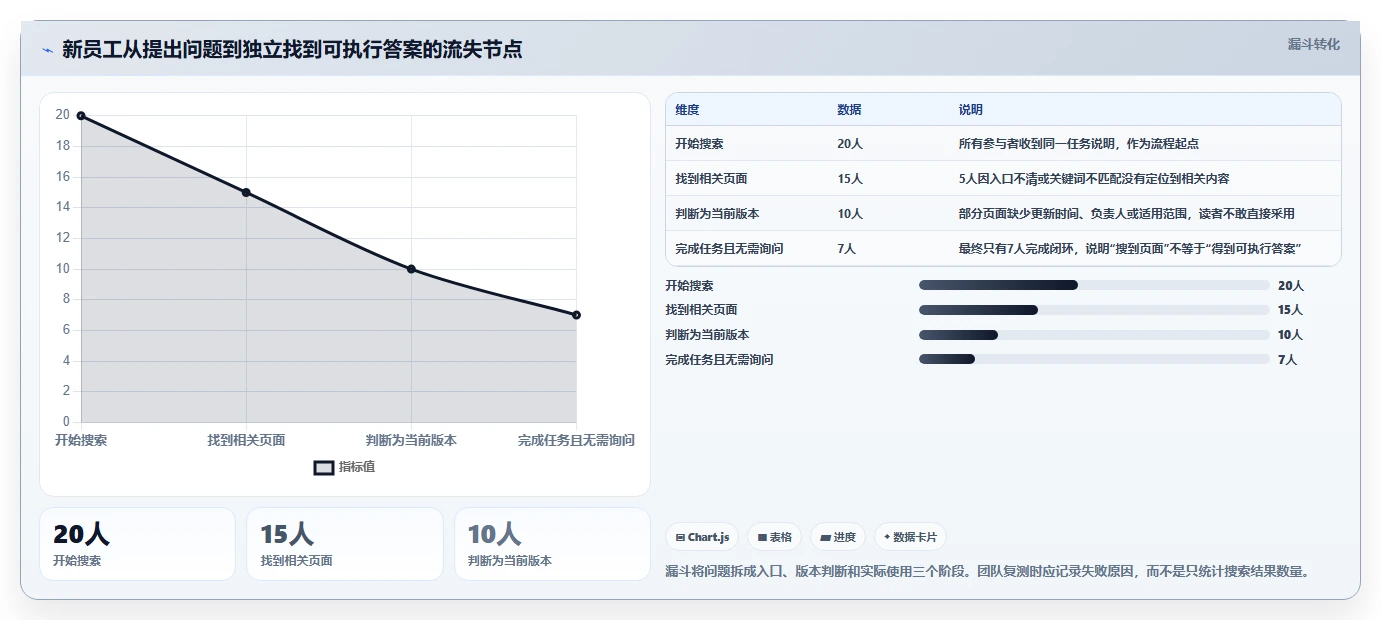
Task: Click the 数据 table column header
Action: point(849,109)
